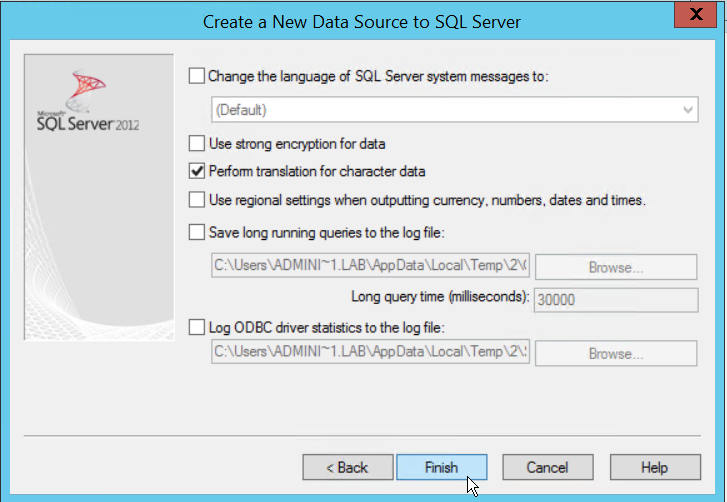The width and height of the screenshot is (727, 502).
Task: Close the data source dialog window
Action: point(700,15)
